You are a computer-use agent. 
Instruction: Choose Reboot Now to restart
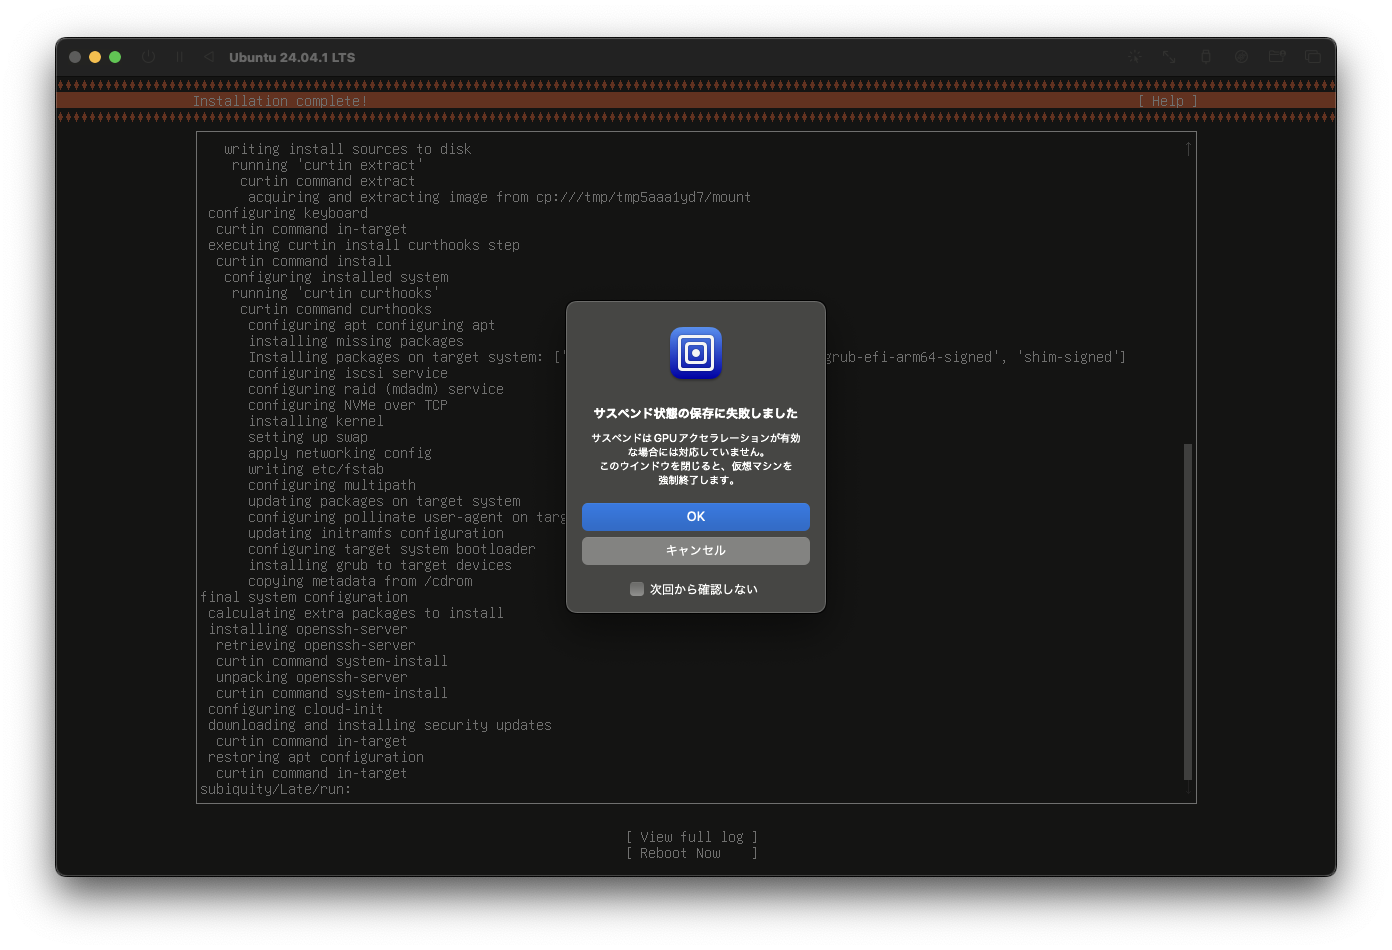(x=692, y=852)
